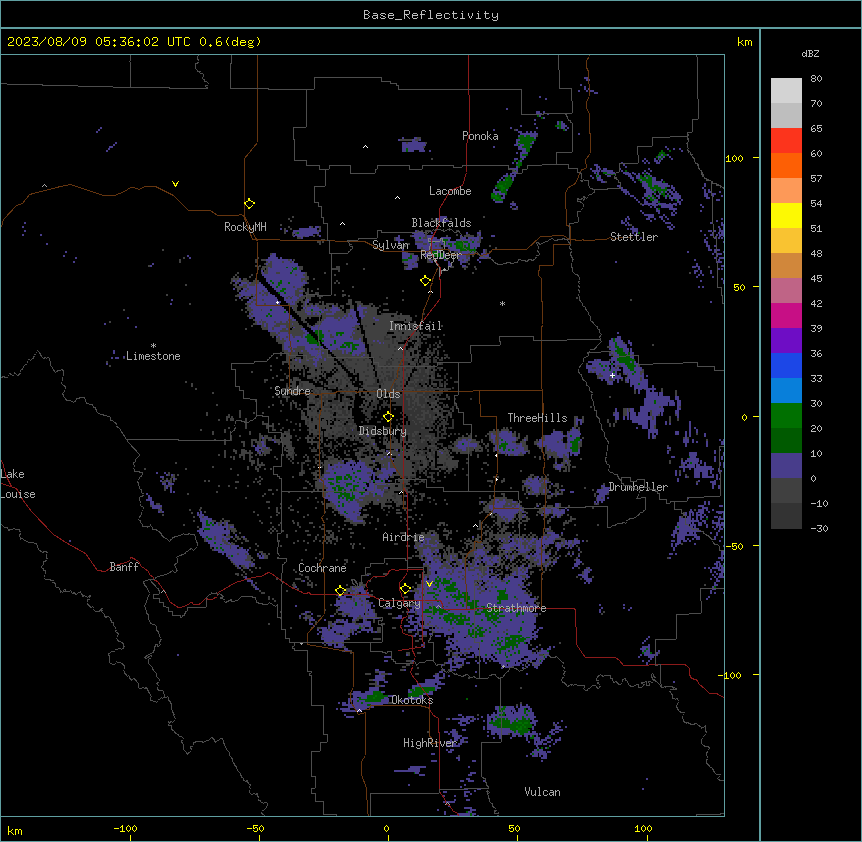Click the 100 tick on the right axis
Screen dimensions: 862x842
pos(734,158)
